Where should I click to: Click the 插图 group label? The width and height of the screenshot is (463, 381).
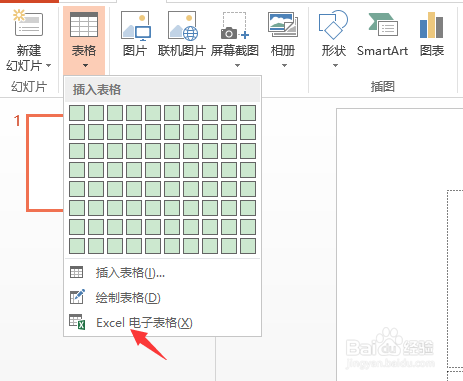383,87
